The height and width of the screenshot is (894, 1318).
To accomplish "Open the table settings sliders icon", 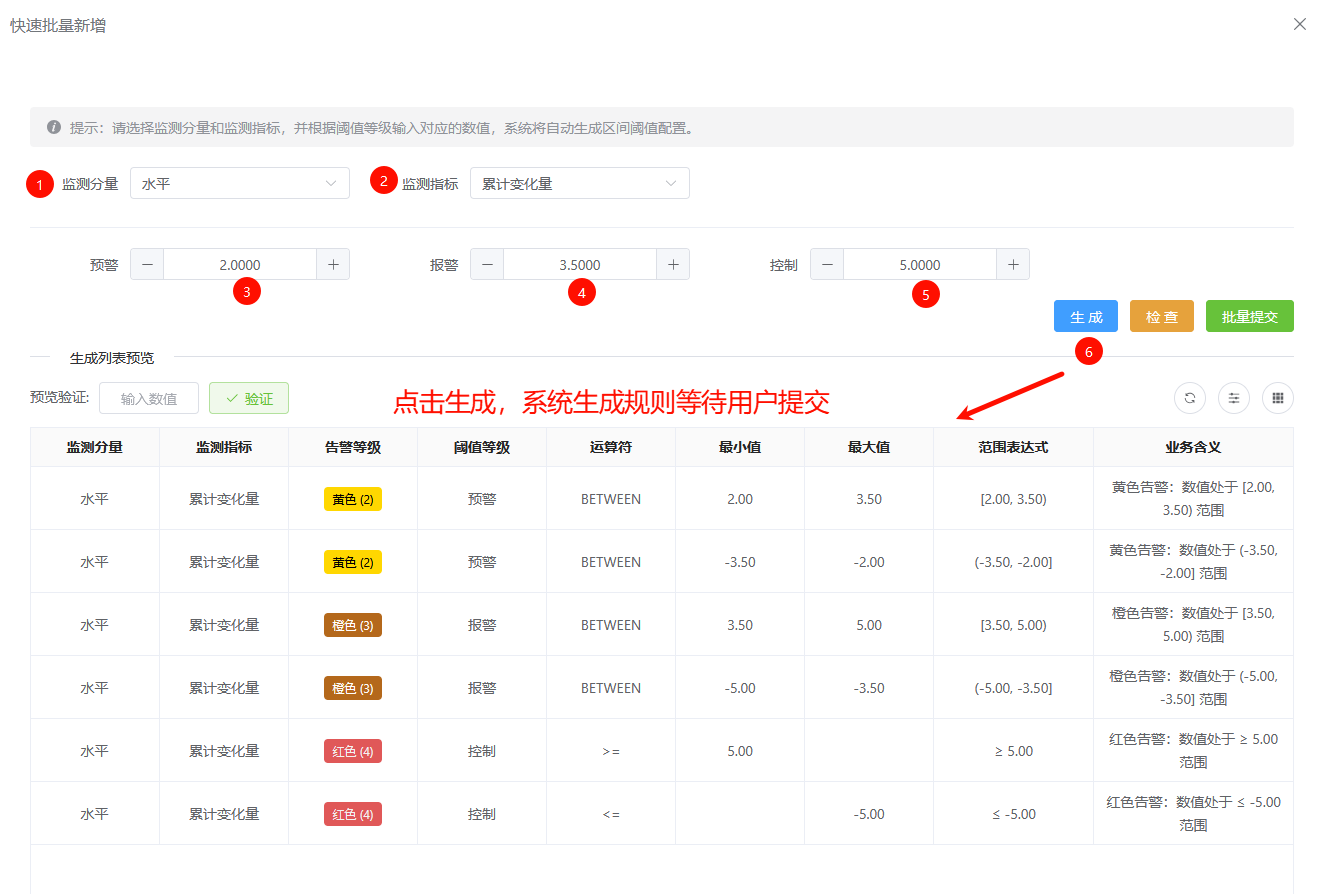I will point(1234,398).
